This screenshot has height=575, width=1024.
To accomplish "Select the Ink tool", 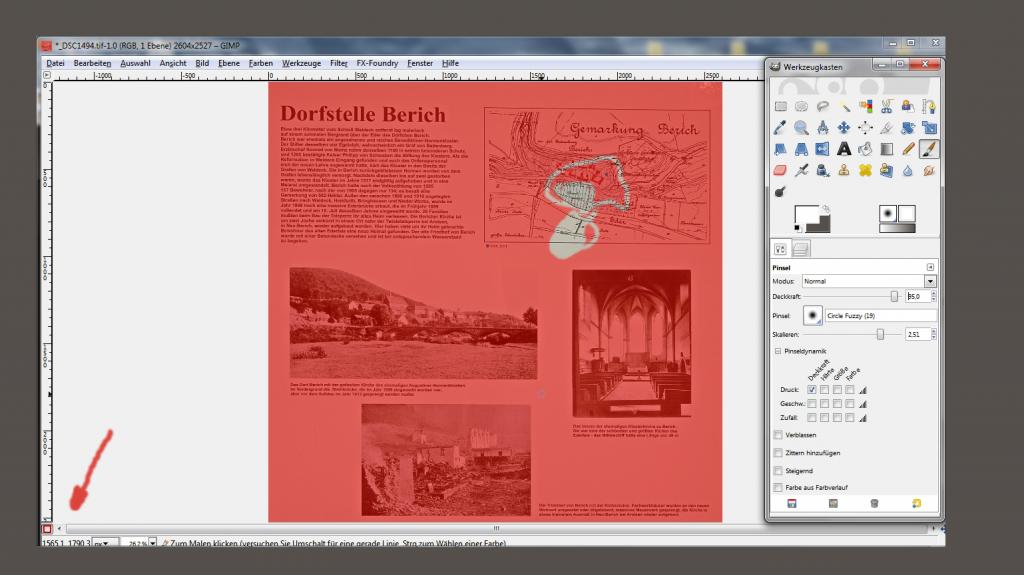I will (x=823, y=171).
